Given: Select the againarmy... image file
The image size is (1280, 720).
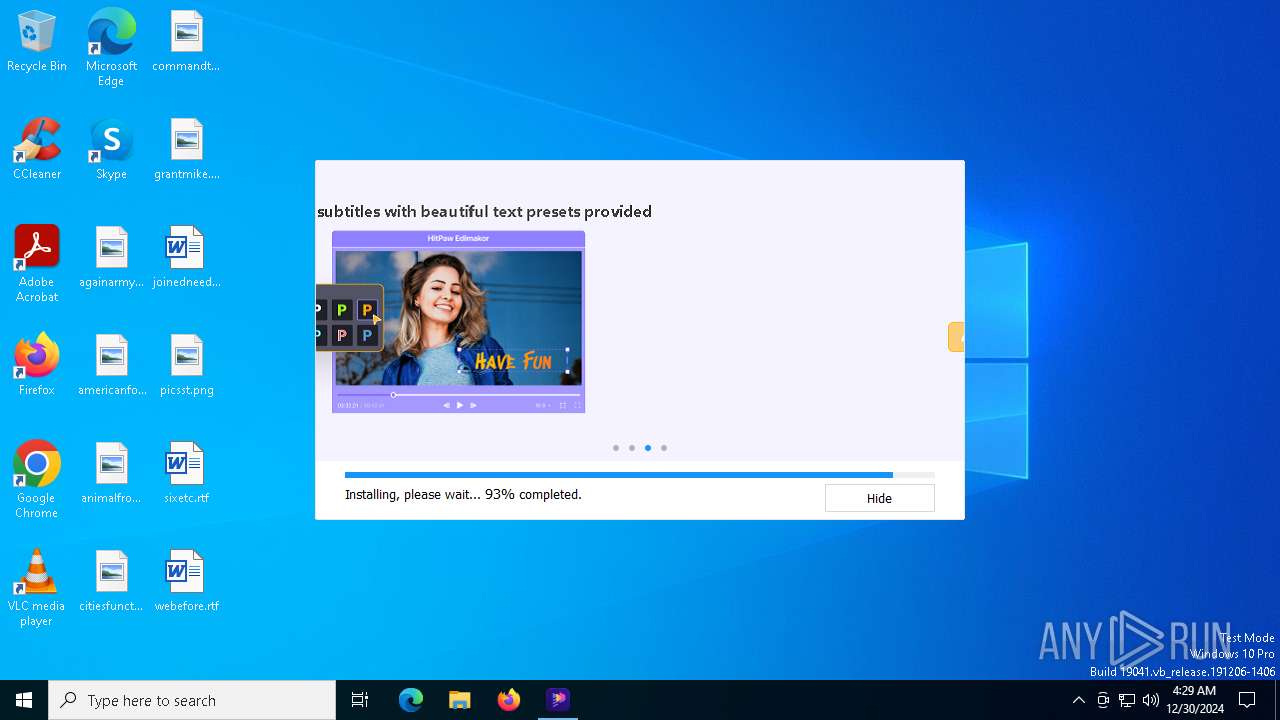Looking at the screenshot, I should [111, 258].
